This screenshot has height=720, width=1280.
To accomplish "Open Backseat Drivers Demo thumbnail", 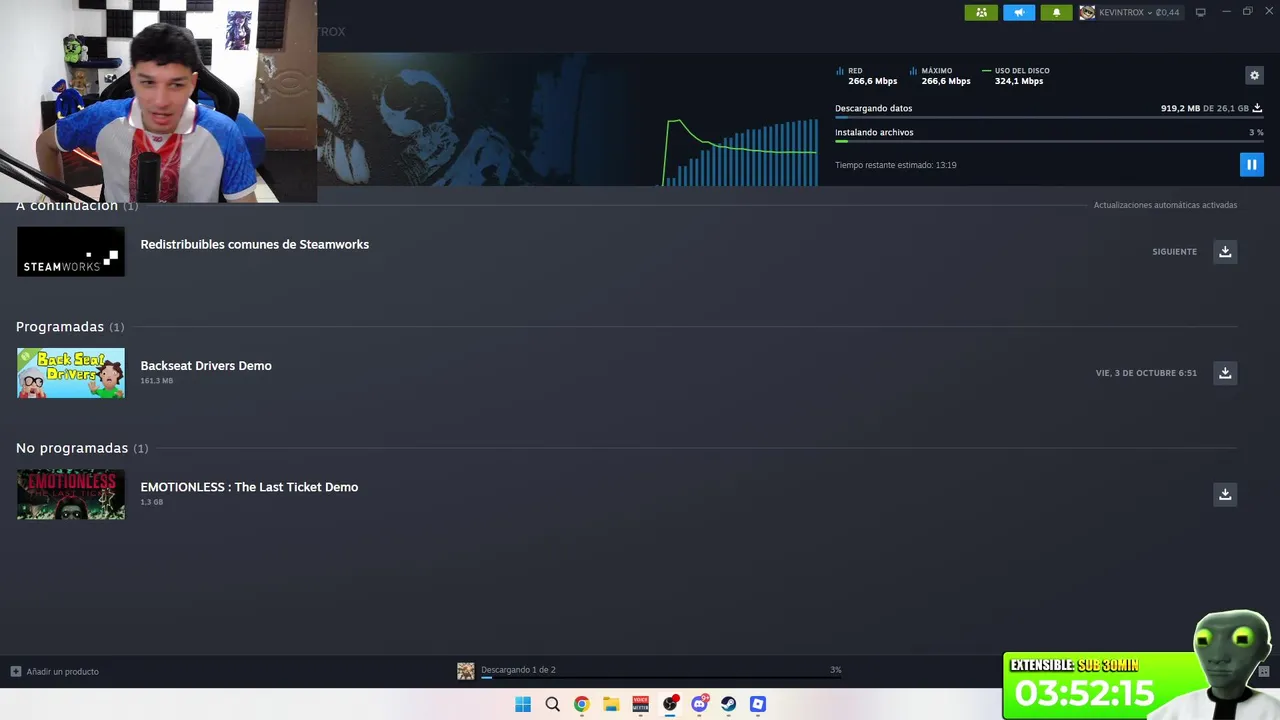I will point(71,373).
